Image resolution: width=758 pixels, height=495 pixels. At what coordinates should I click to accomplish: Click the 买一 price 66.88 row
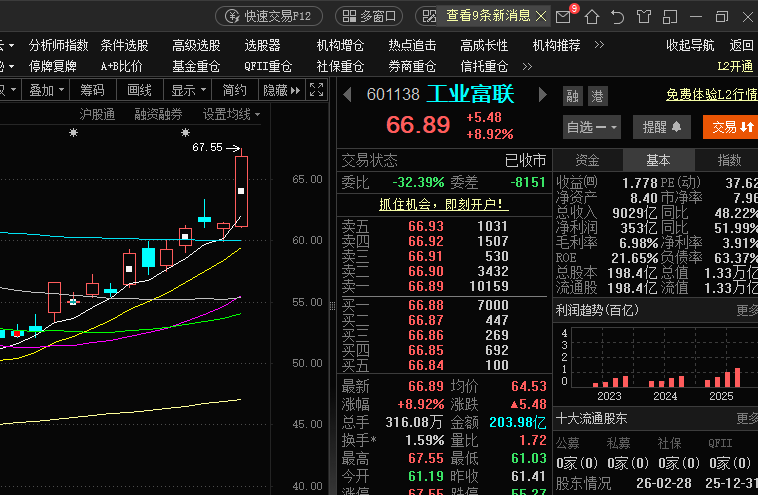pos(444,305)
